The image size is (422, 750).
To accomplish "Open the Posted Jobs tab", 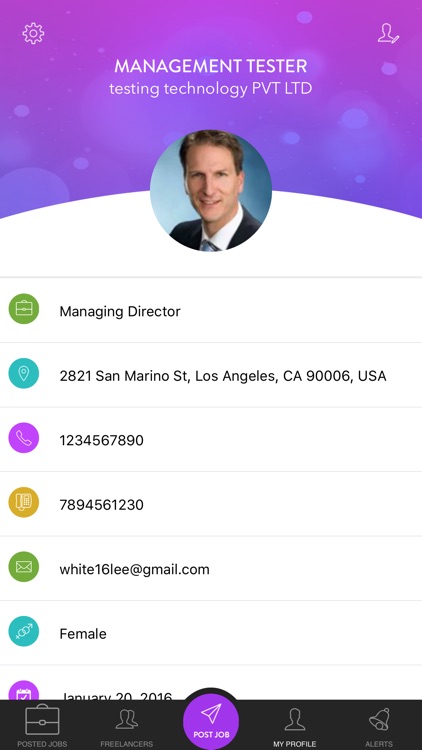I will 42,726.
